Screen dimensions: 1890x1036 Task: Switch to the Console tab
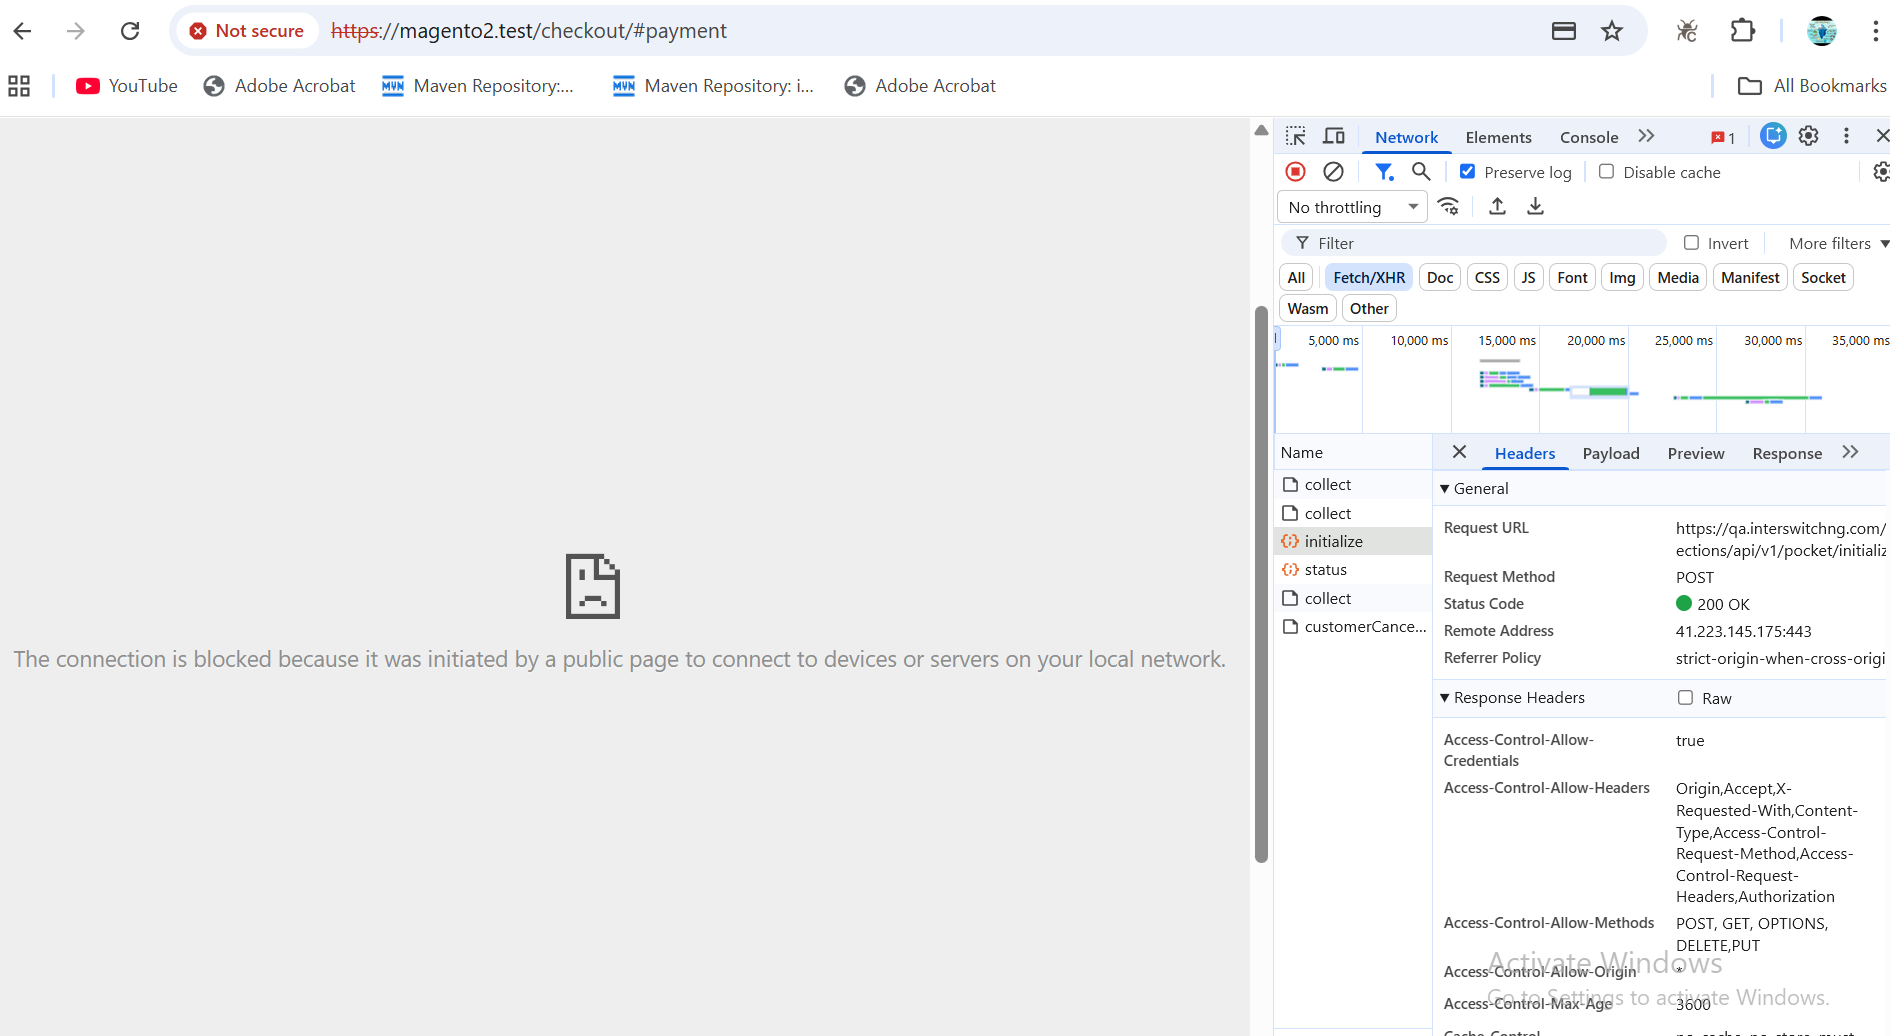coord(1588,138)
